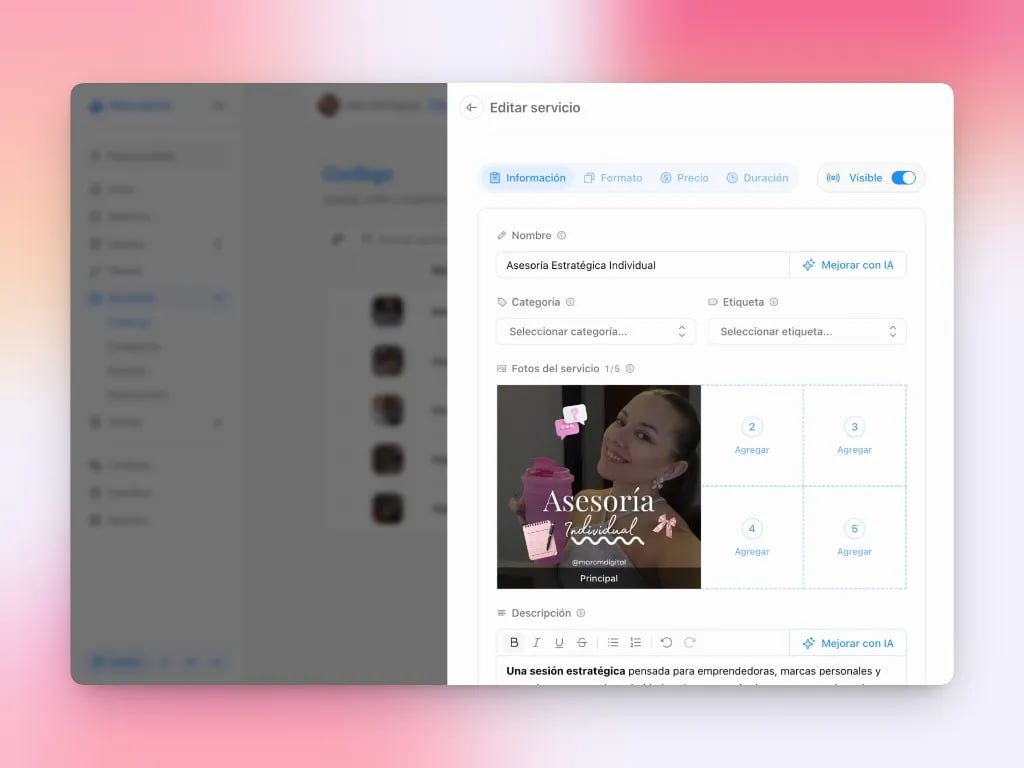This screenshot has width=1024, height=768.
Task: Edit the Nombre input field
Action: pyautogui.click(x=643, y=265)
